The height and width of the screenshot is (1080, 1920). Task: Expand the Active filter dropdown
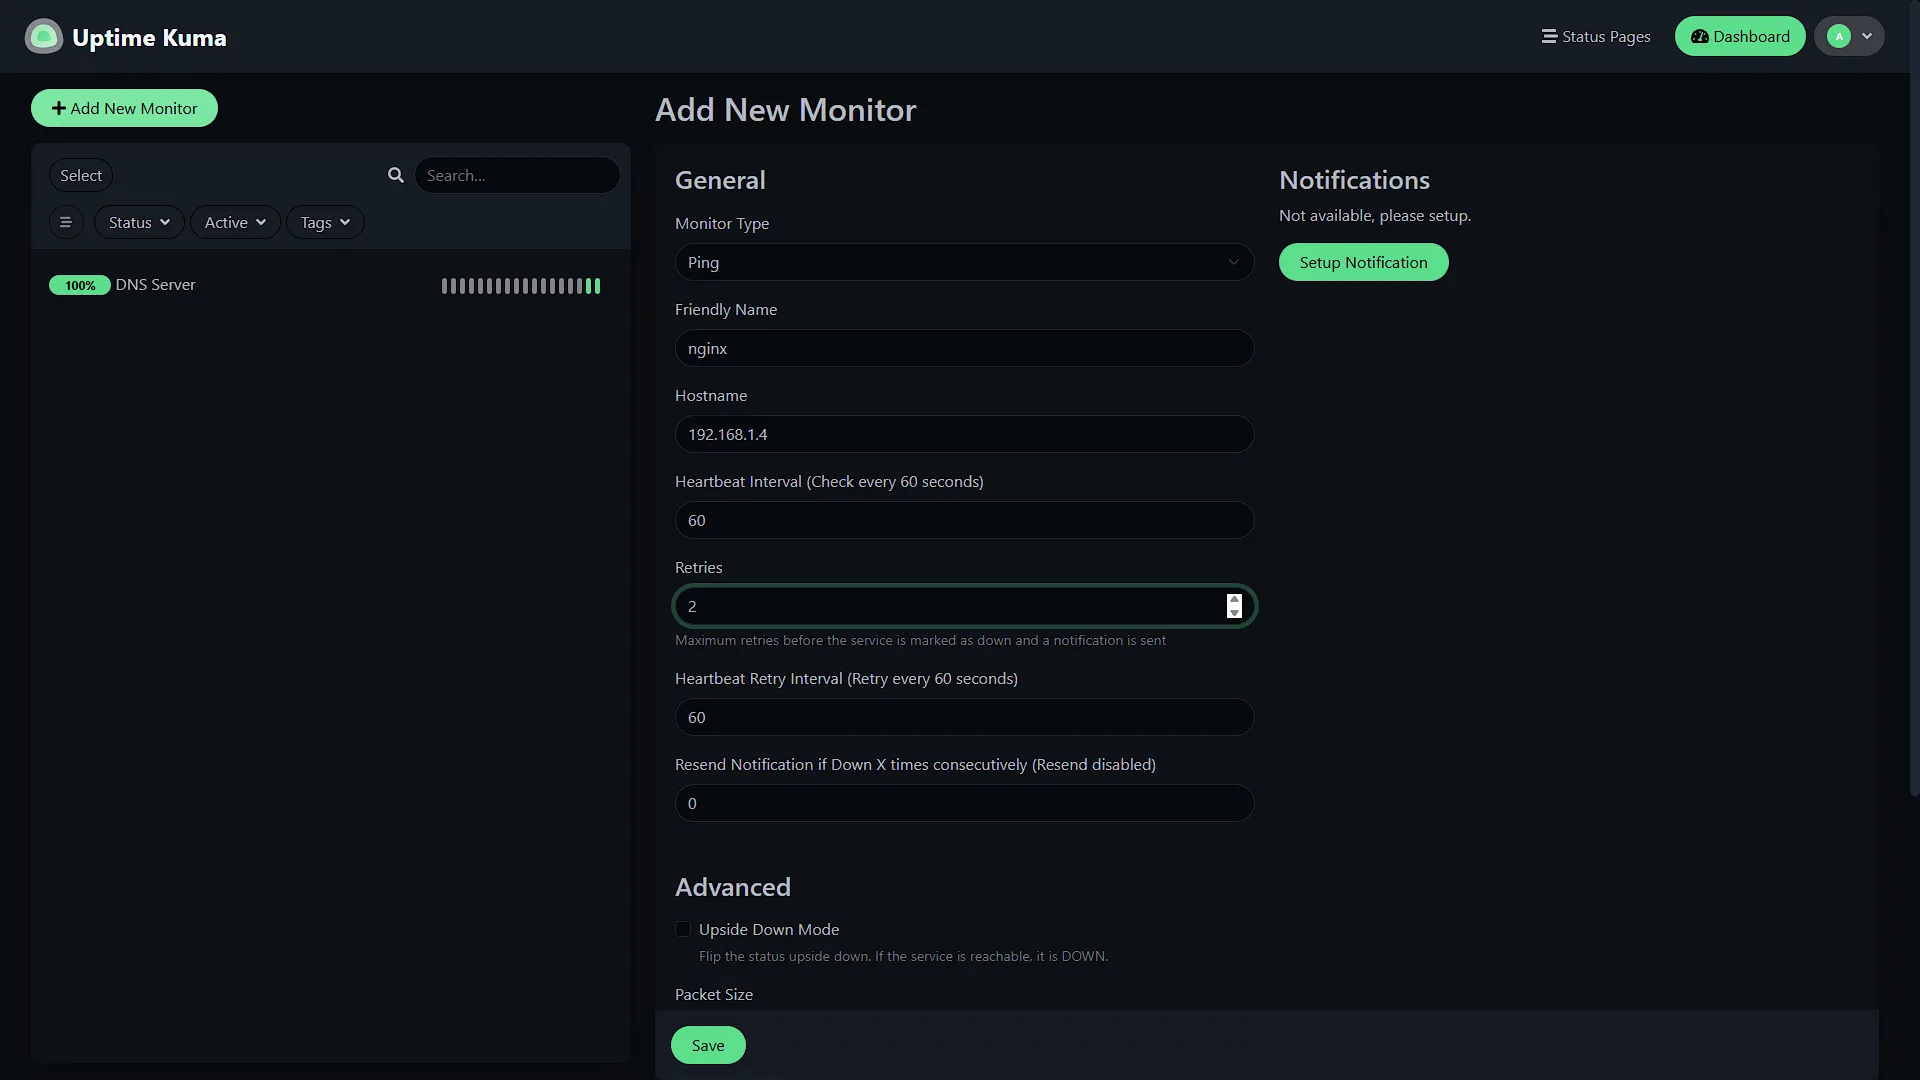pos(235,222)
